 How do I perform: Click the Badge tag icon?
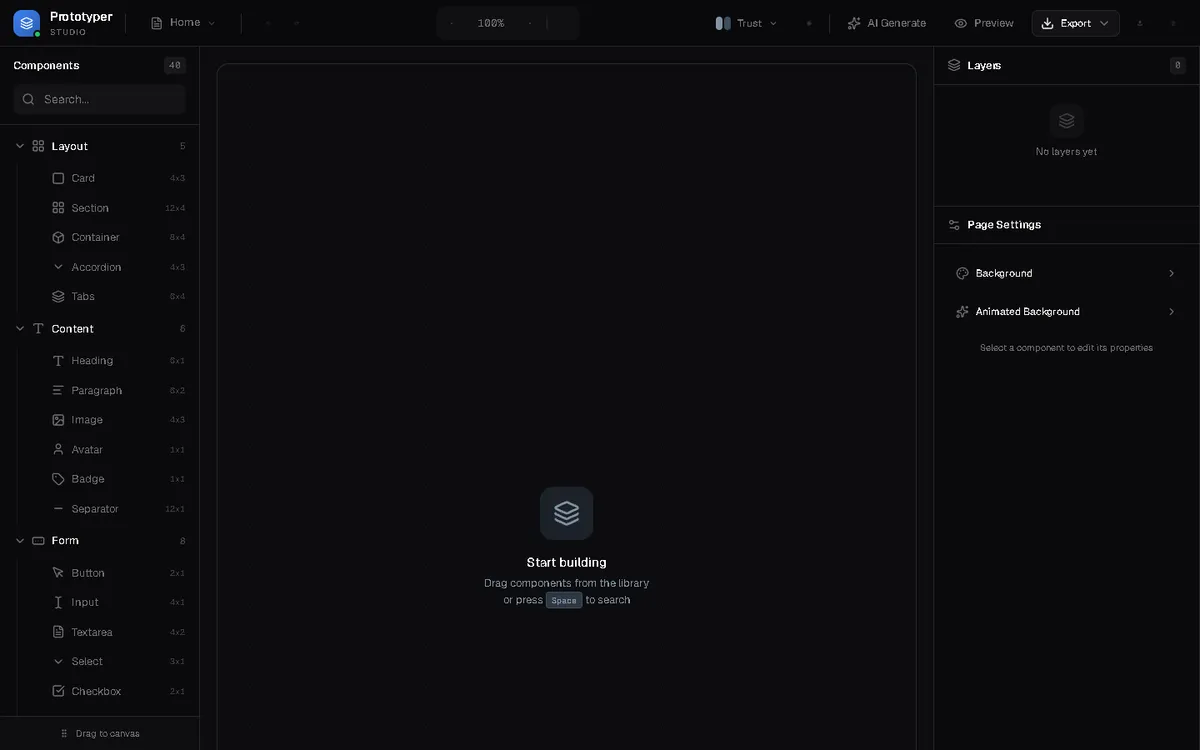[x=58, y=479]
